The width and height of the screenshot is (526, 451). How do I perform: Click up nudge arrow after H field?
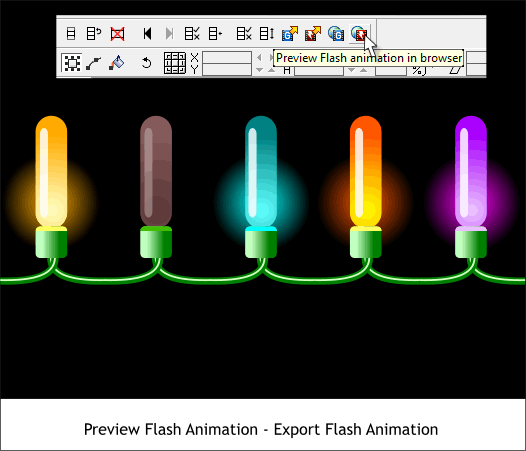tap(363, 70)
